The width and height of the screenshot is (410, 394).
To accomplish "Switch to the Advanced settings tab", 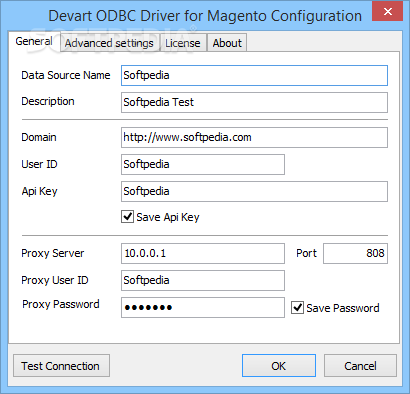I will coord(109,43).
